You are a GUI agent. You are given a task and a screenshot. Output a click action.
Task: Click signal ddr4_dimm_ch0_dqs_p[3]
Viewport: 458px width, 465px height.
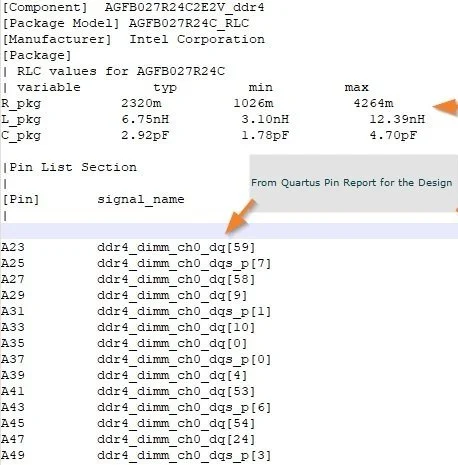[x=184, y=456]
